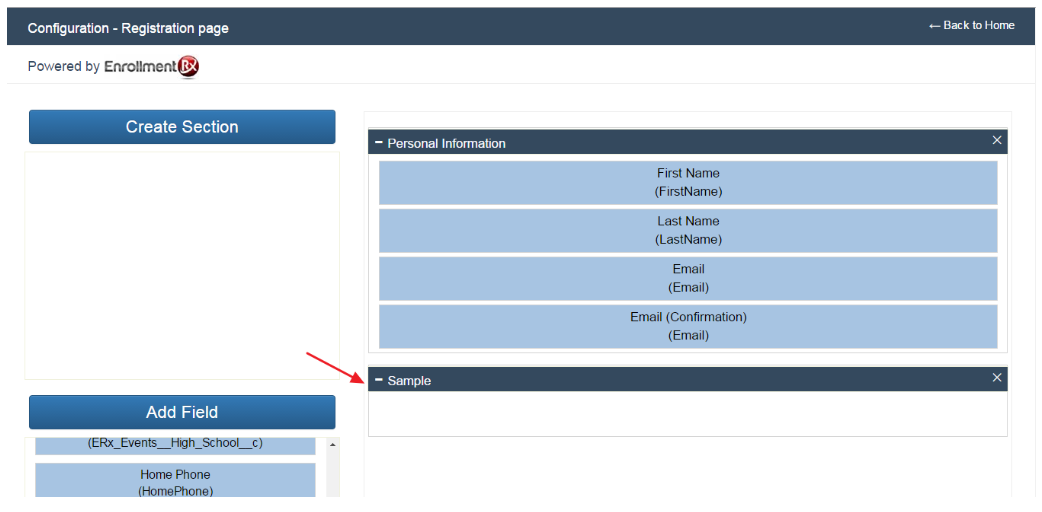Image resolution: width=1042 pixels, height=512 pixels.
Task: Pick the ERx_Events__High_School__c field item
Action: click(175, 444)
